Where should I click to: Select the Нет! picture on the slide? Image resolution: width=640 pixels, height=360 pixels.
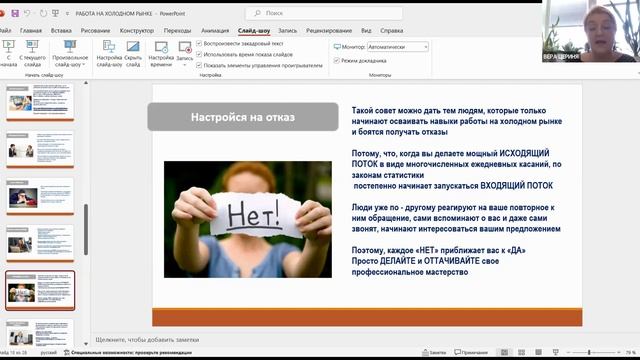tap(248, 220)
